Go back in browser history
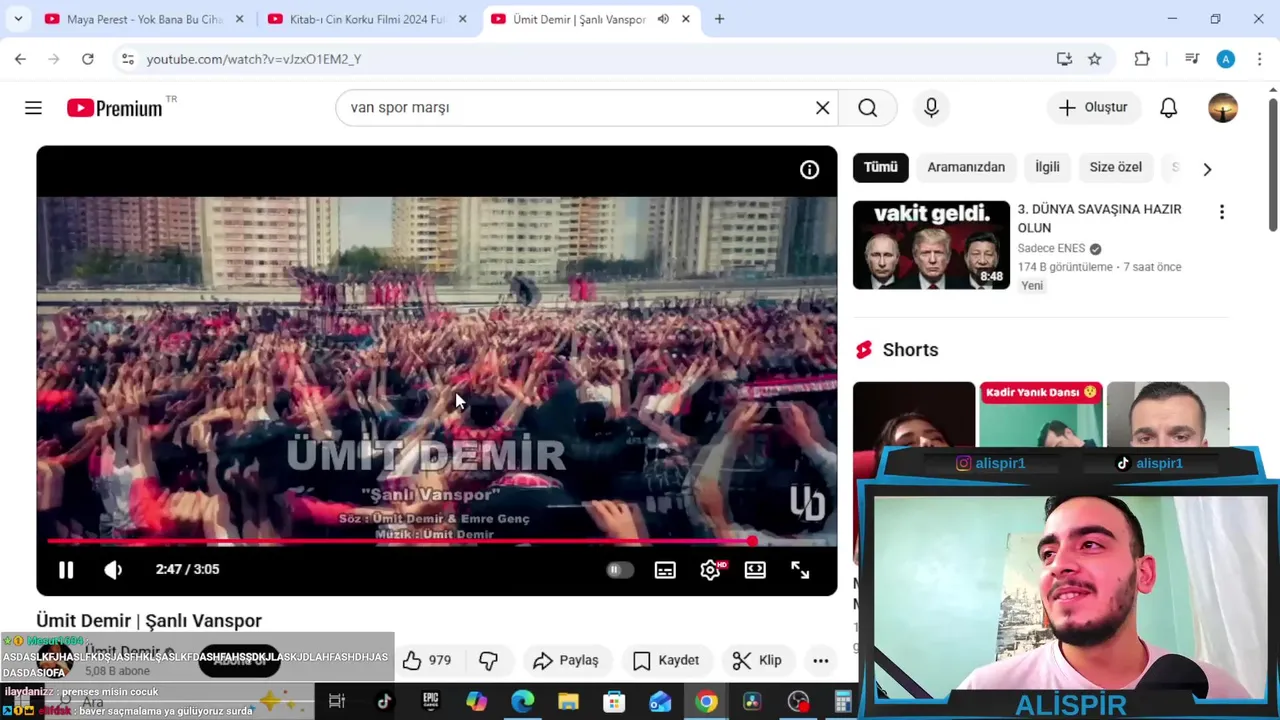Screen dimensions: 1280x720 click(x=20, y=59)
